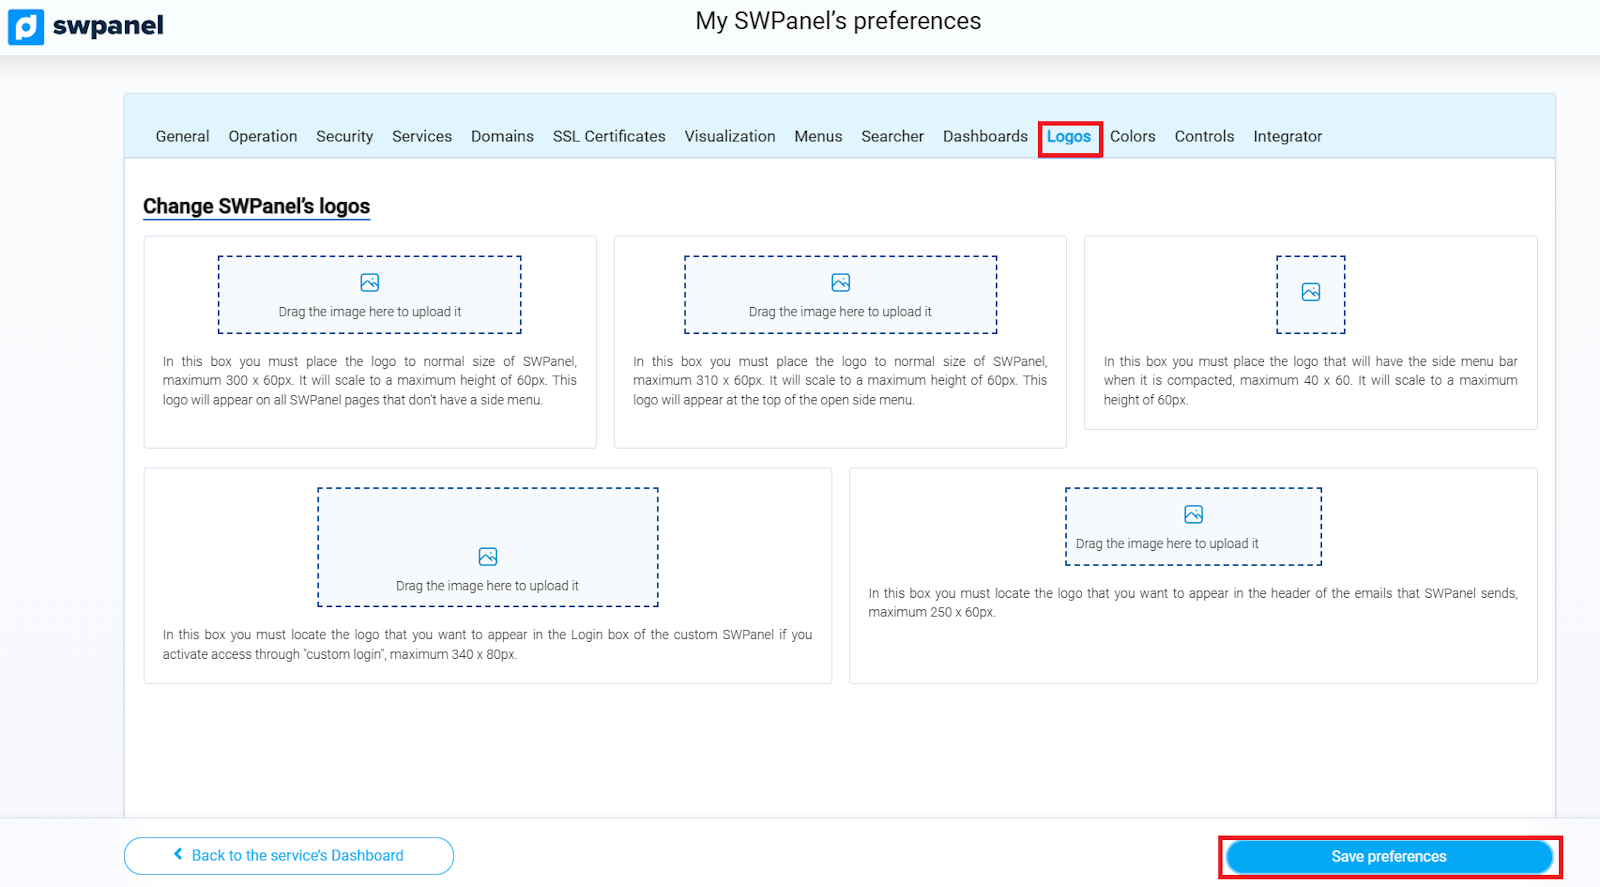Open the Controls tab
The width and height of the screenshot is (1600, 887).
click(1204, 137)
